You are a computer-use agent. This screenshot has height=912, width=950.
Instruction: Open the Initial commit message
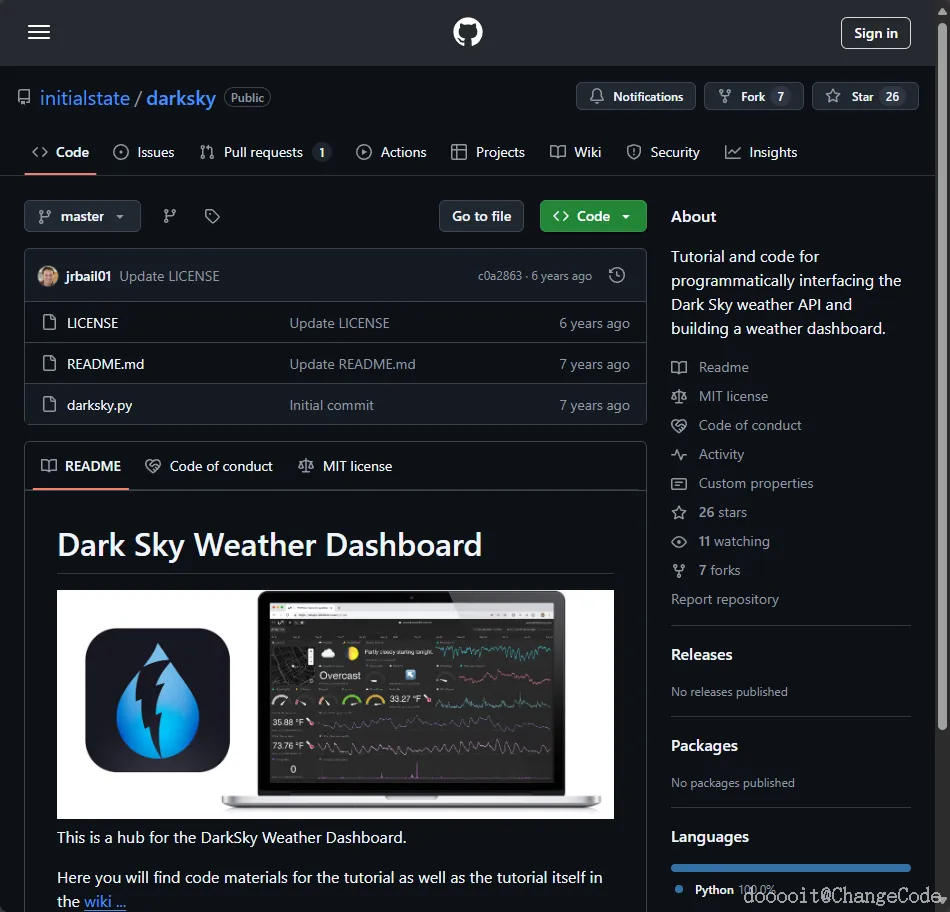point(331,405)
